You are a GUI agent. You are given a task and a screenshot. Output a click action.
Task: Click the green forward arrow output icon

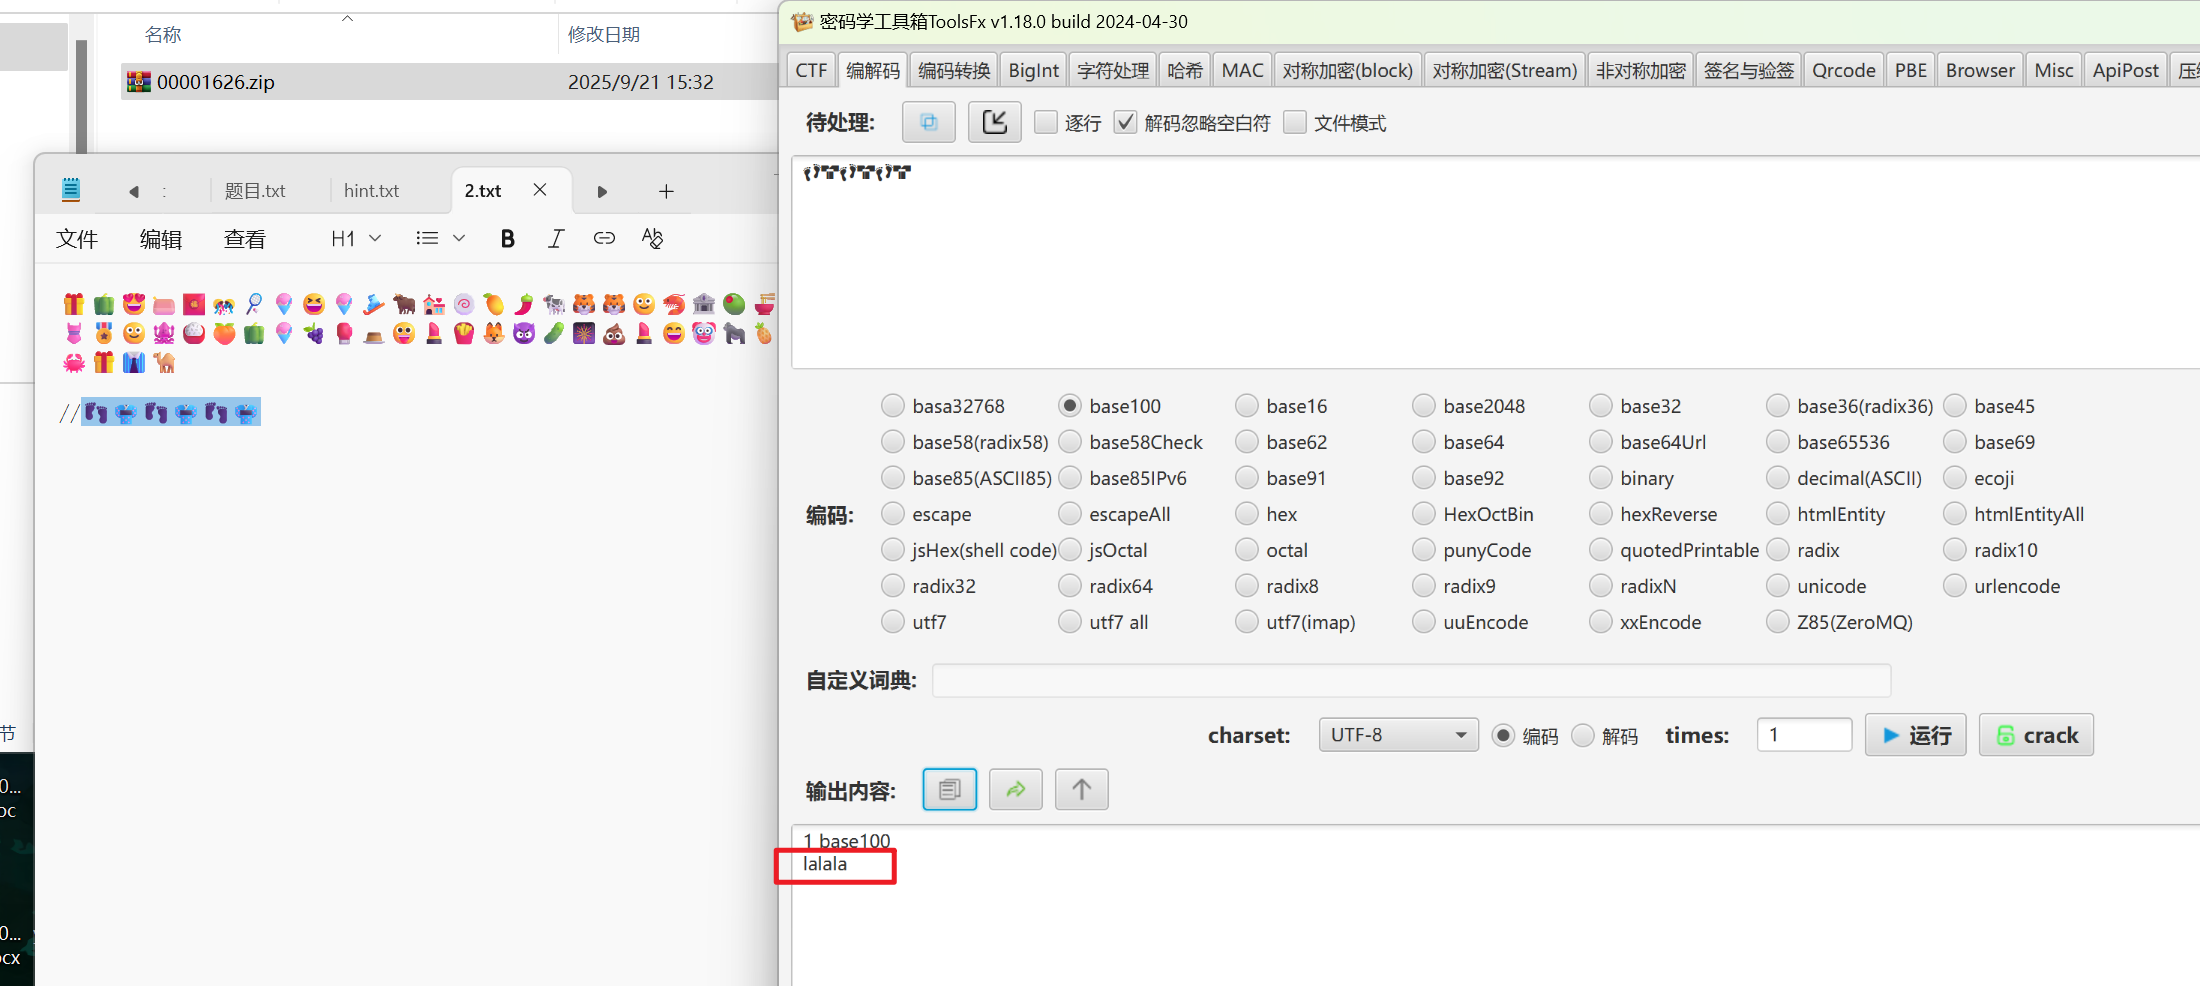[x=1015, y=790]
